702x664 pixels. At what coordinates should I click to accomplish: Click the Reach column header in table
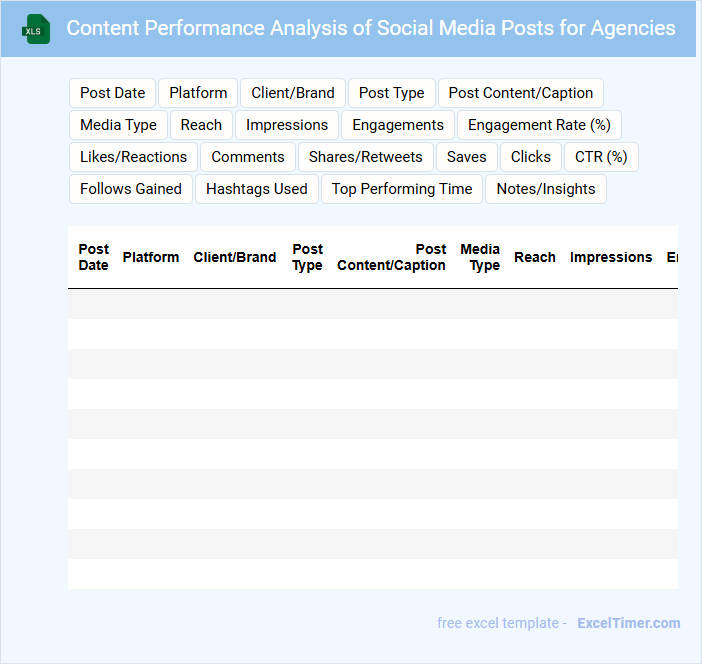click(x=535, y=257)
